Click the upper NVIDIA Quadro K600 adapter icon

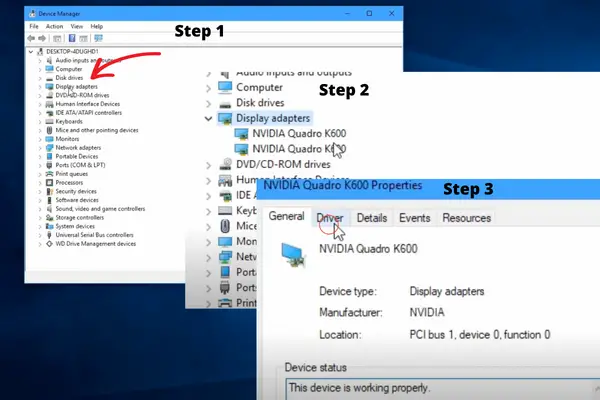coord(241,134)
